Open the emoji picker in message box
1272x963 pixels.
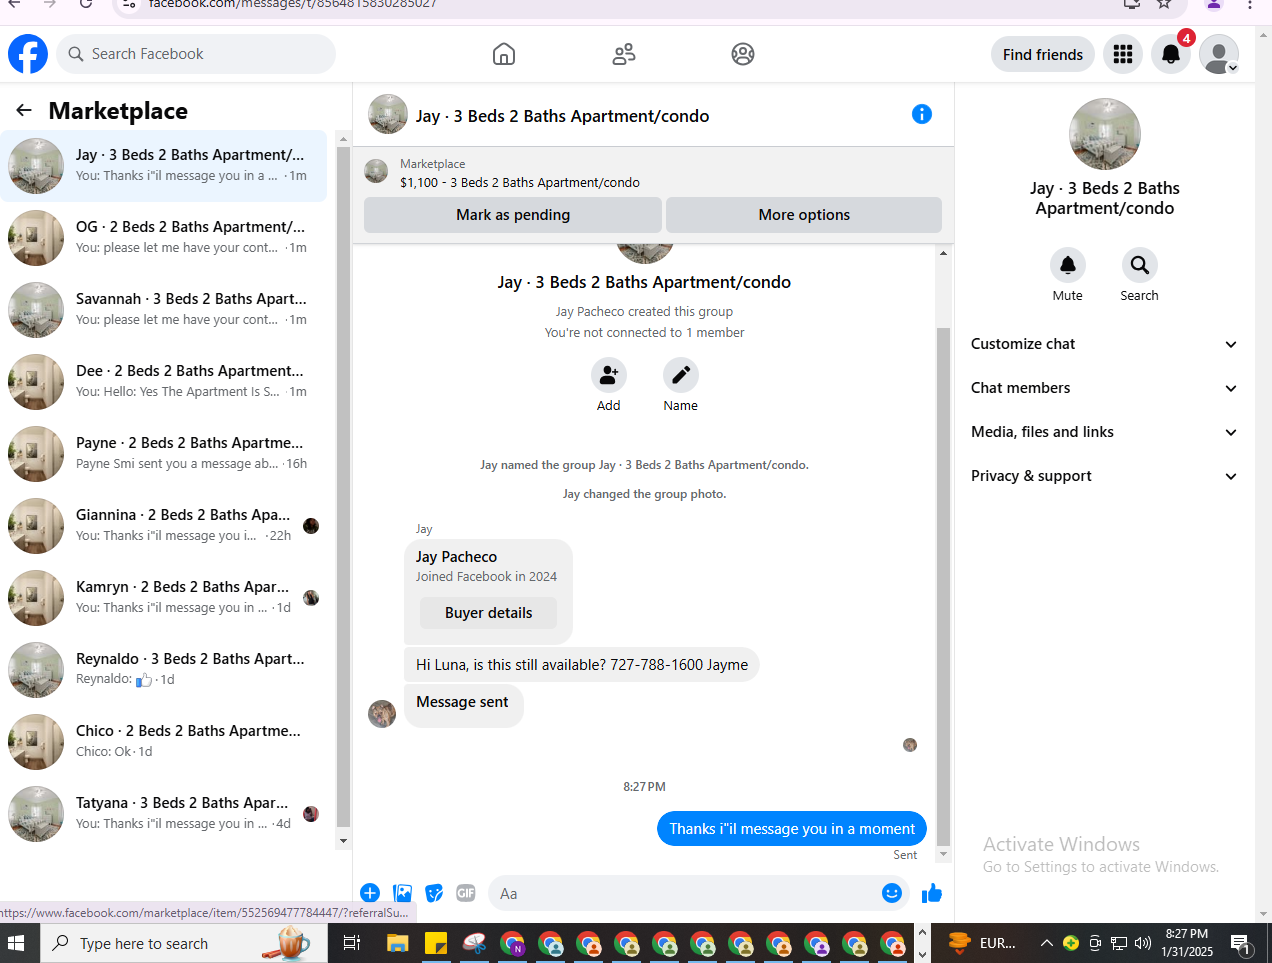click(x=892, y=893)
